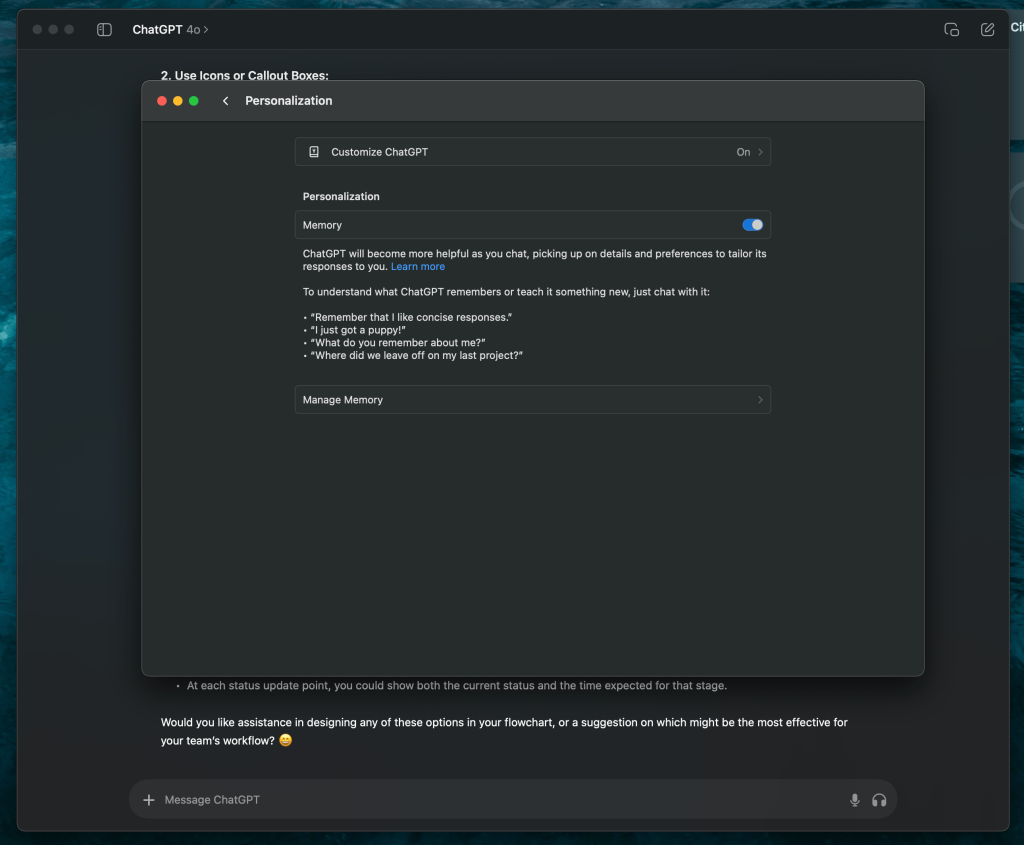Click the Manage Memory chevron arrow
1024x845 pixels.
760,400
